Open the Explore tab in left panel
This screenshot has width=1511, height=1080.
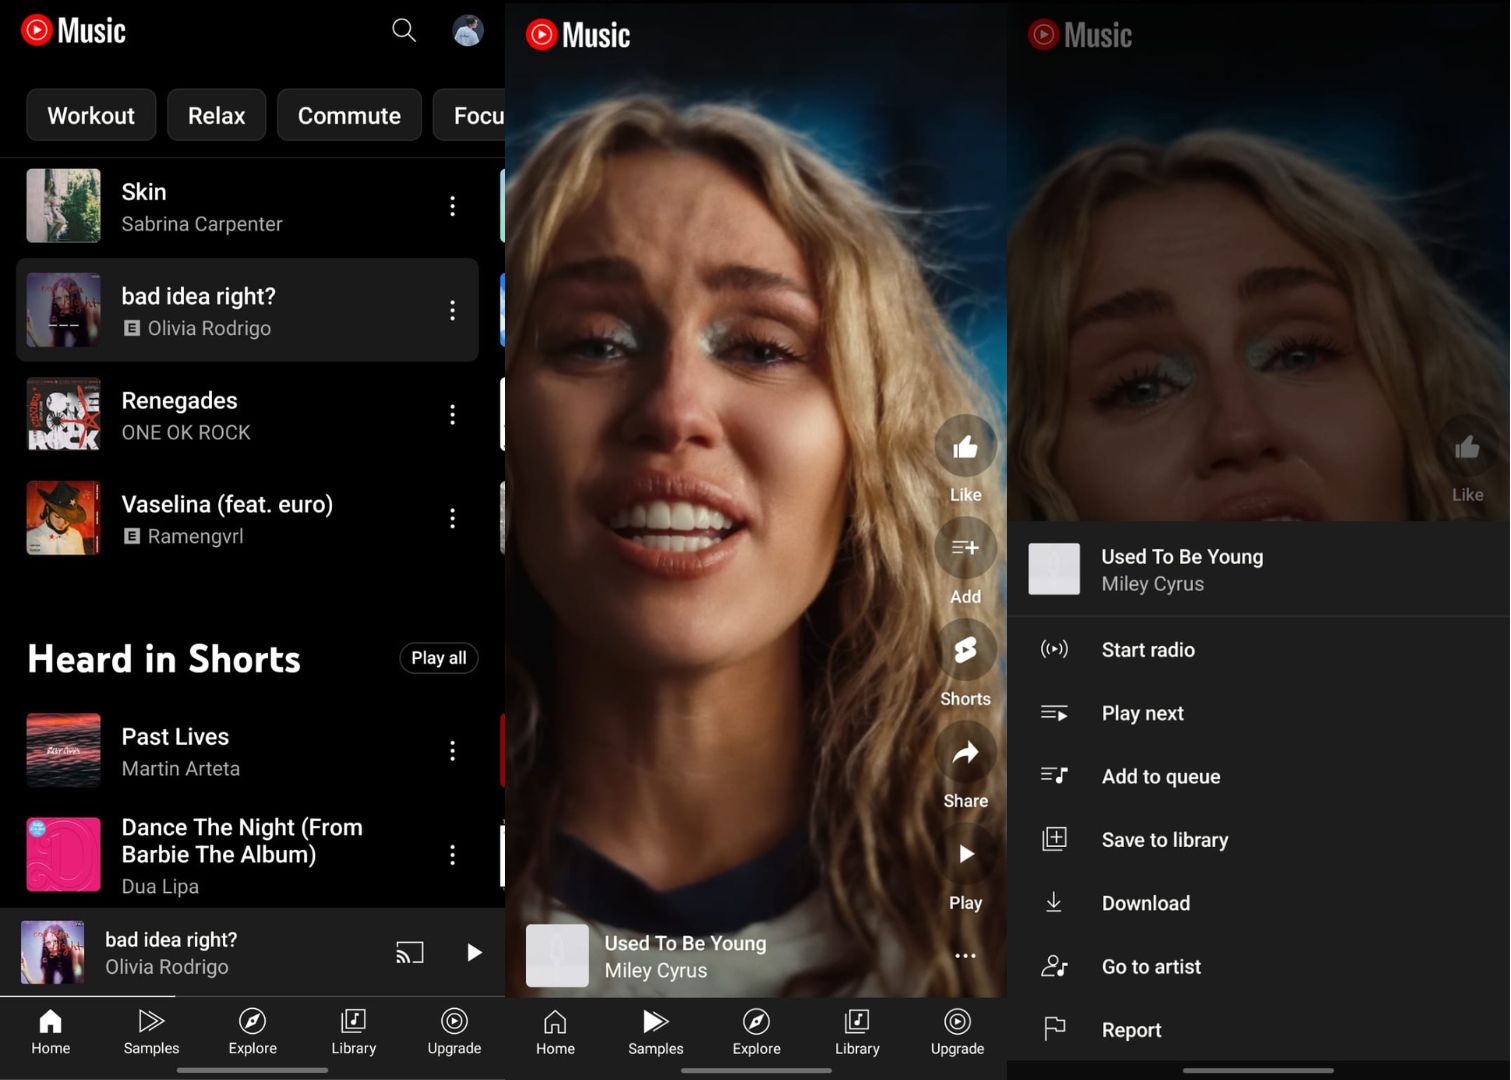pos(252,1031)
